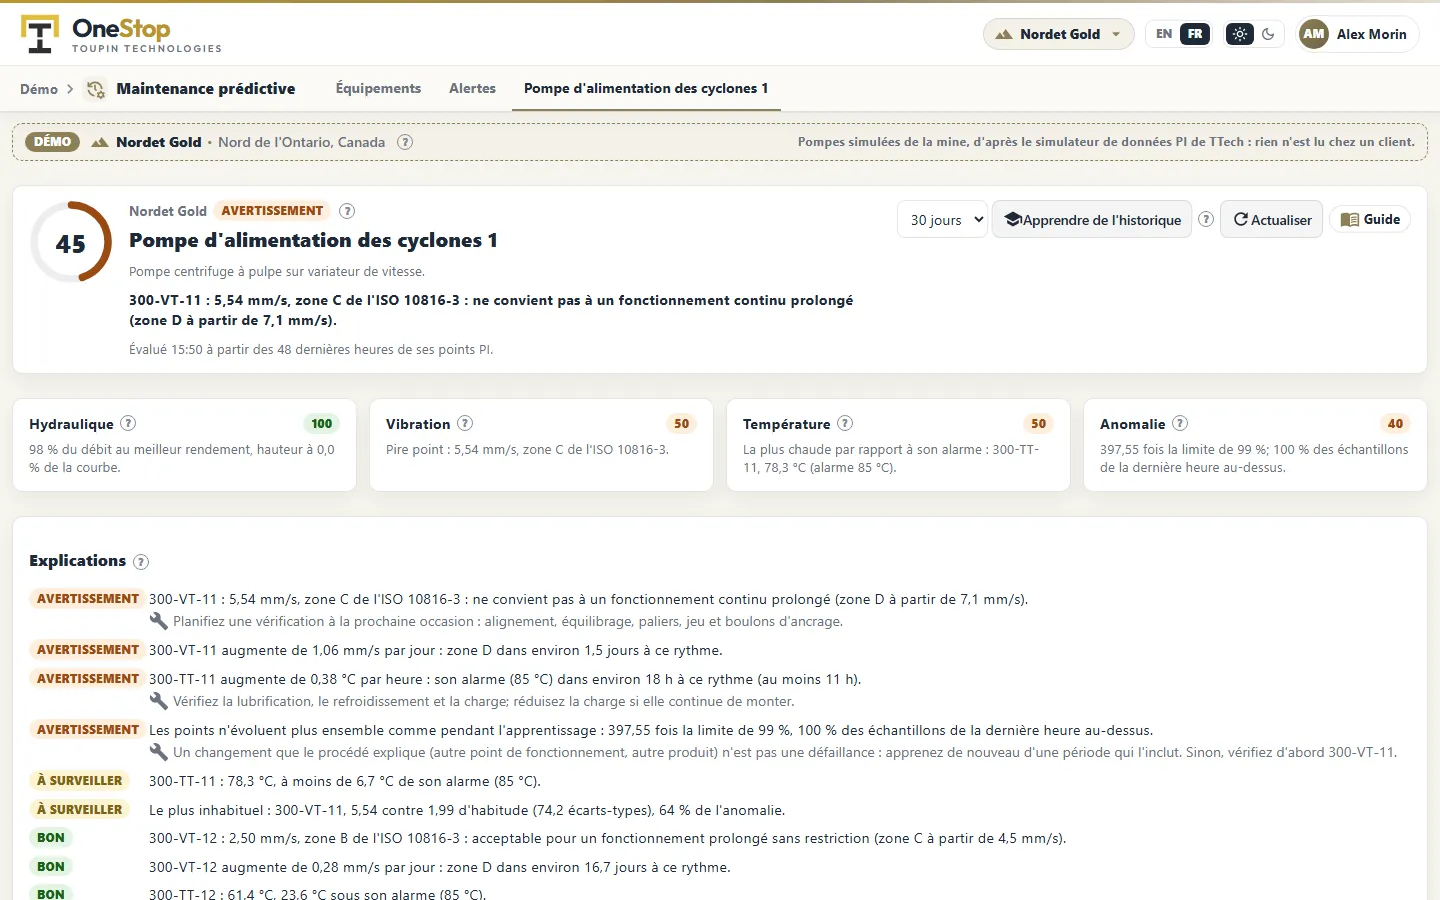Open the Maintenance prédictive module title
This screenshot has height=900, width=1440.
(206, 89)
